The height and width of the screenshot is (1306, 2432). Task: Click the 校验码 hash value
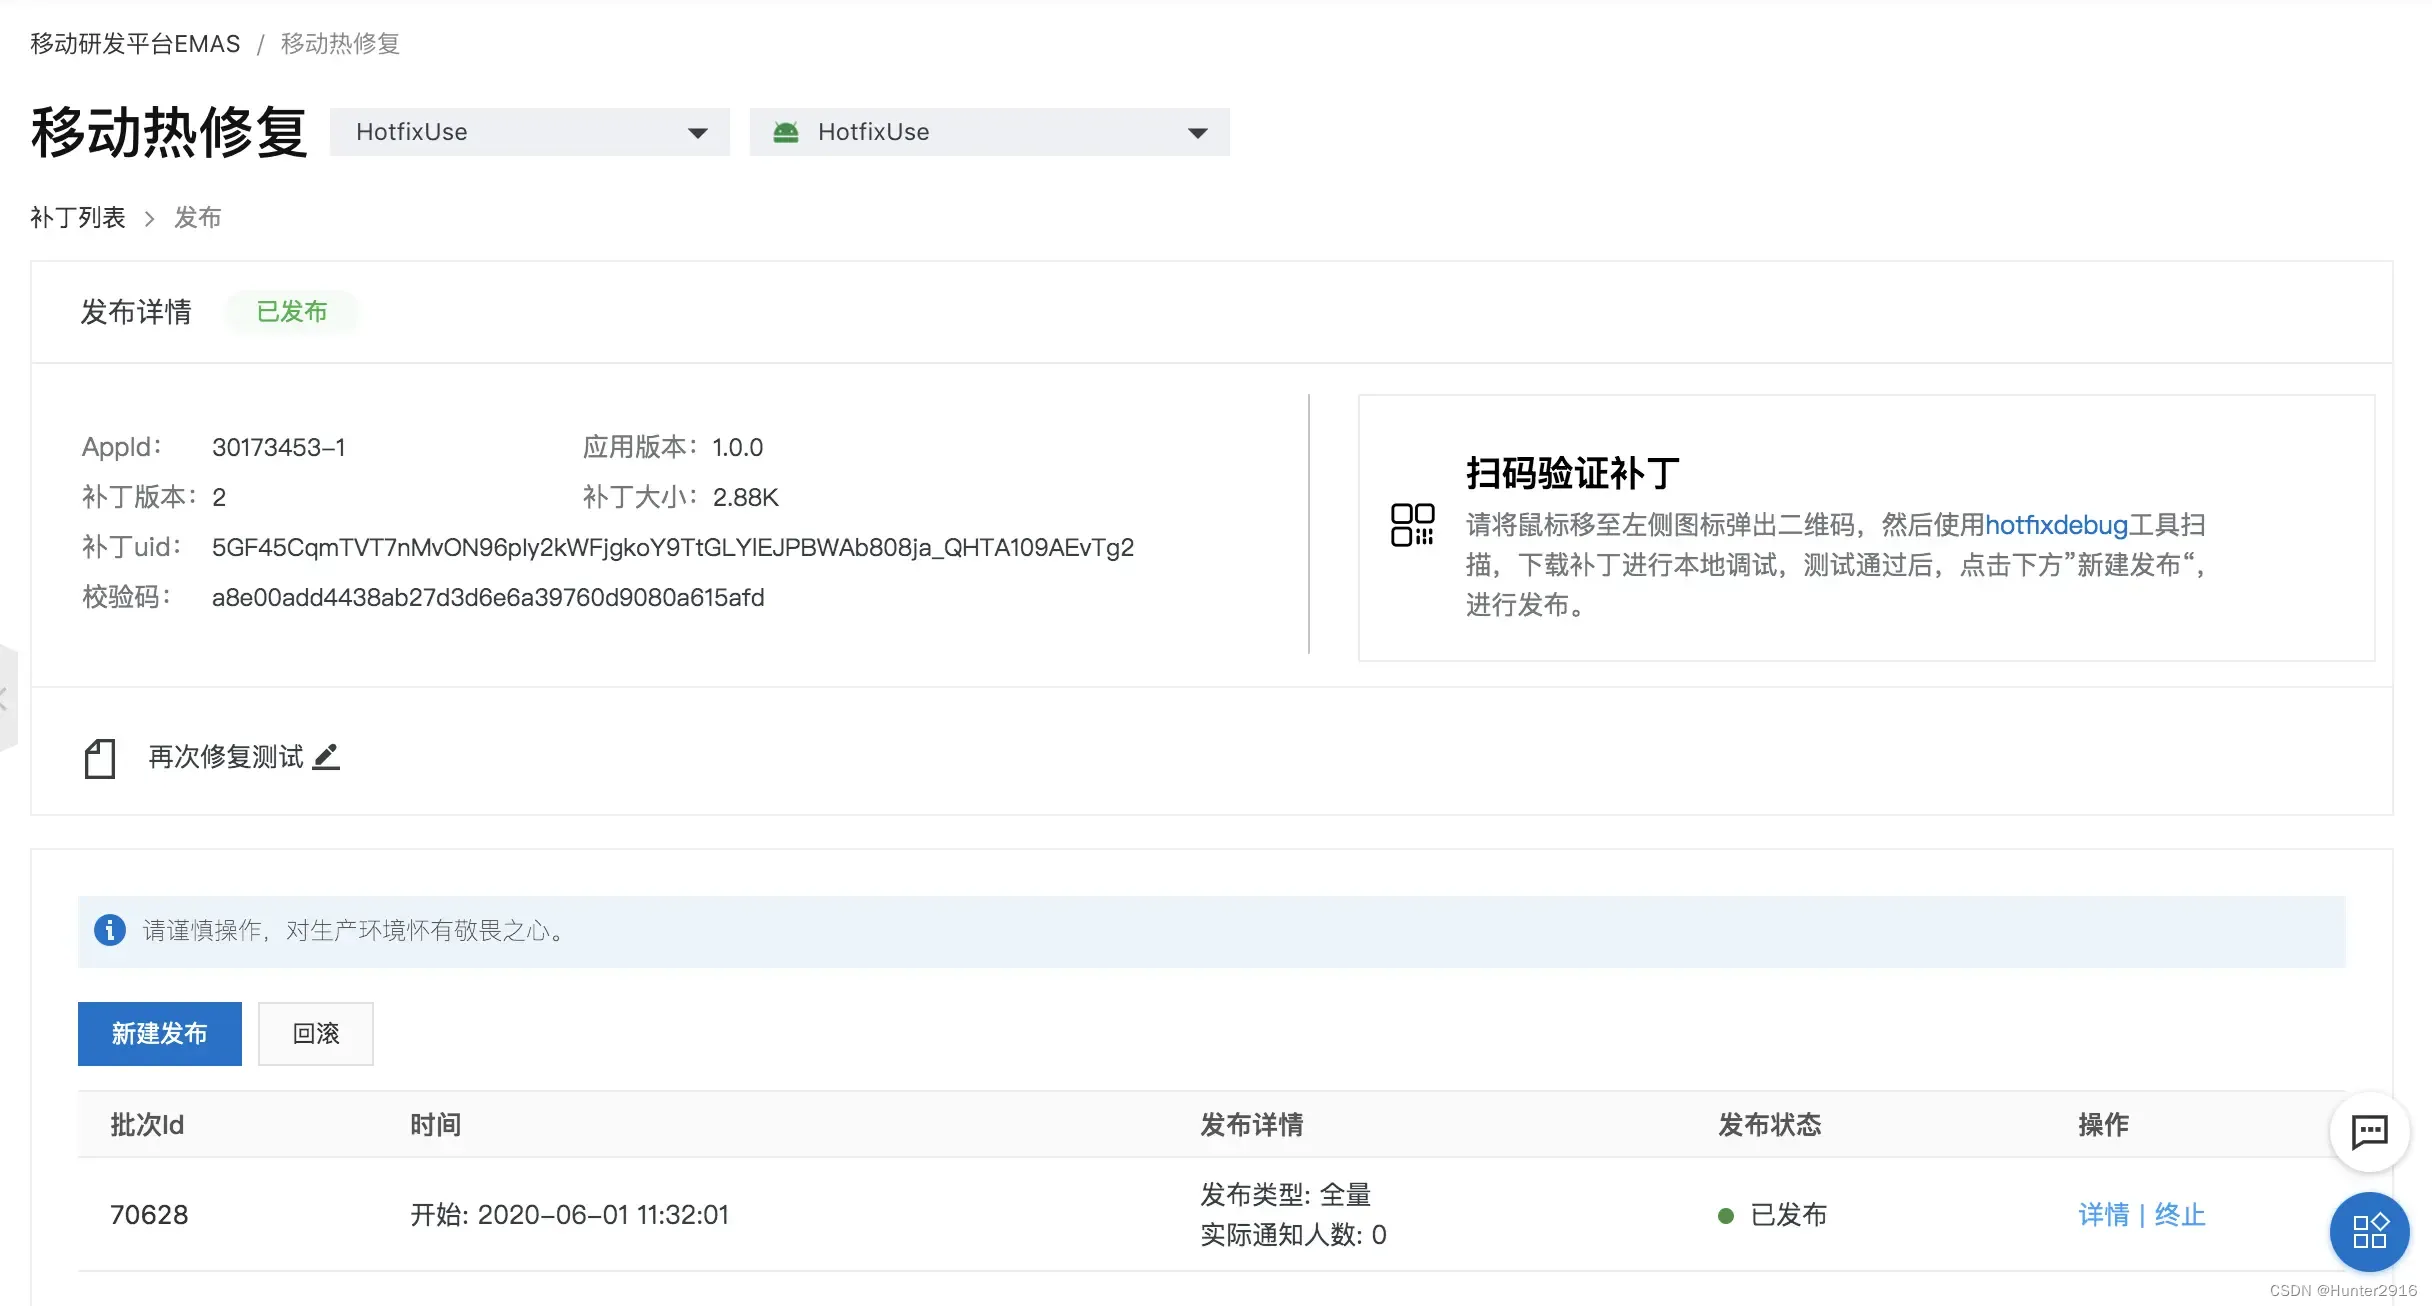click(x=488, y=597)
